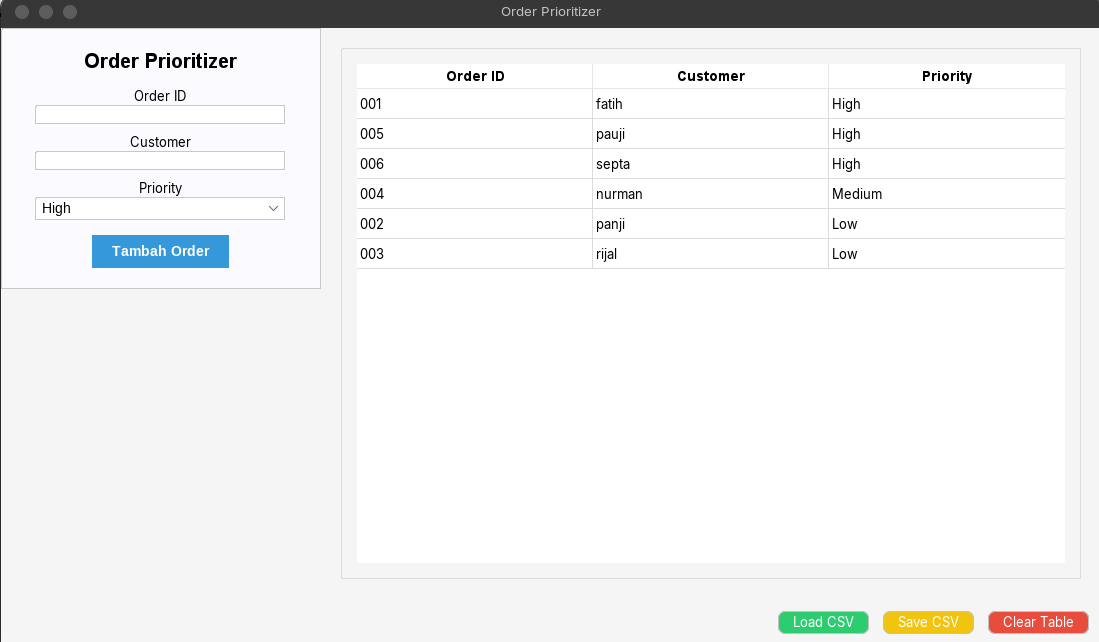Click the Low priority cell for panji
The height and width of the screenshot is (642, 1099).
946,224
